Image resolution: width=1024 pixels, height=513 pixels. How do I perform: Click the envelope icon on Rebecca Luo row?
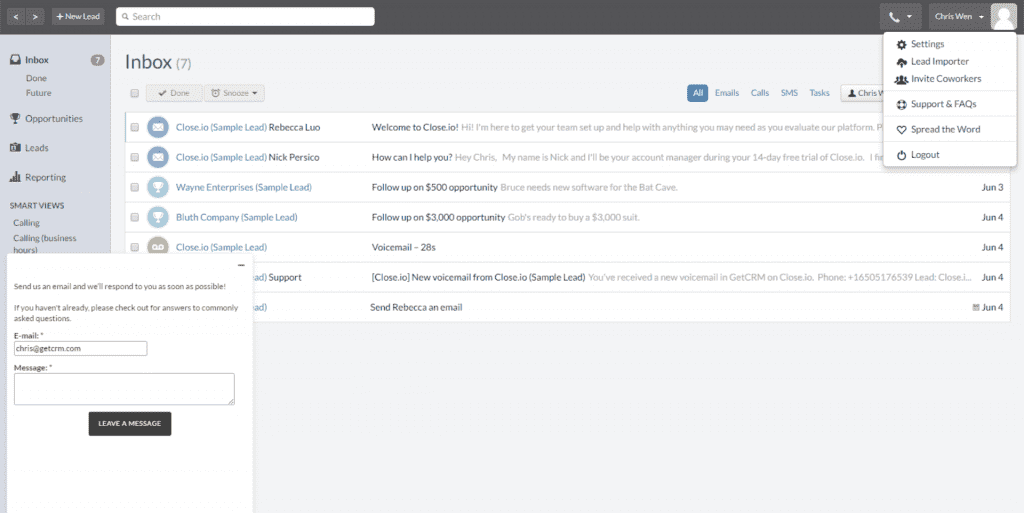click(x=158, y=127)
